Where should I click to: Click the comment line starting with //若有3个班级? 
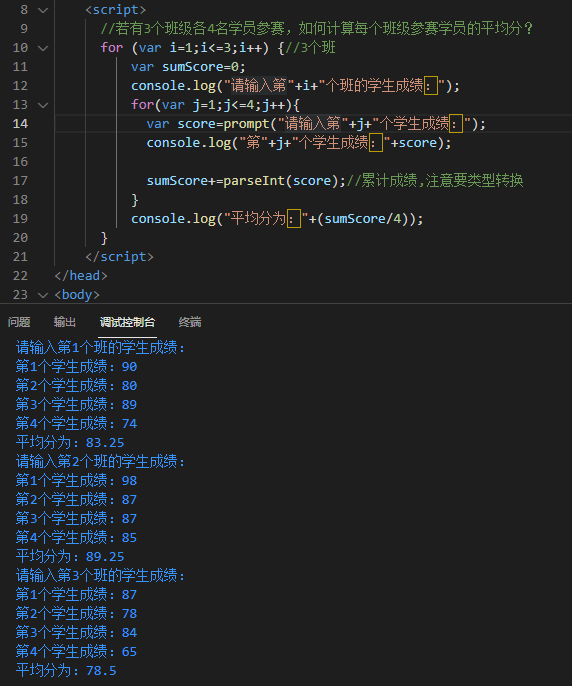click(x=317, y=29)
